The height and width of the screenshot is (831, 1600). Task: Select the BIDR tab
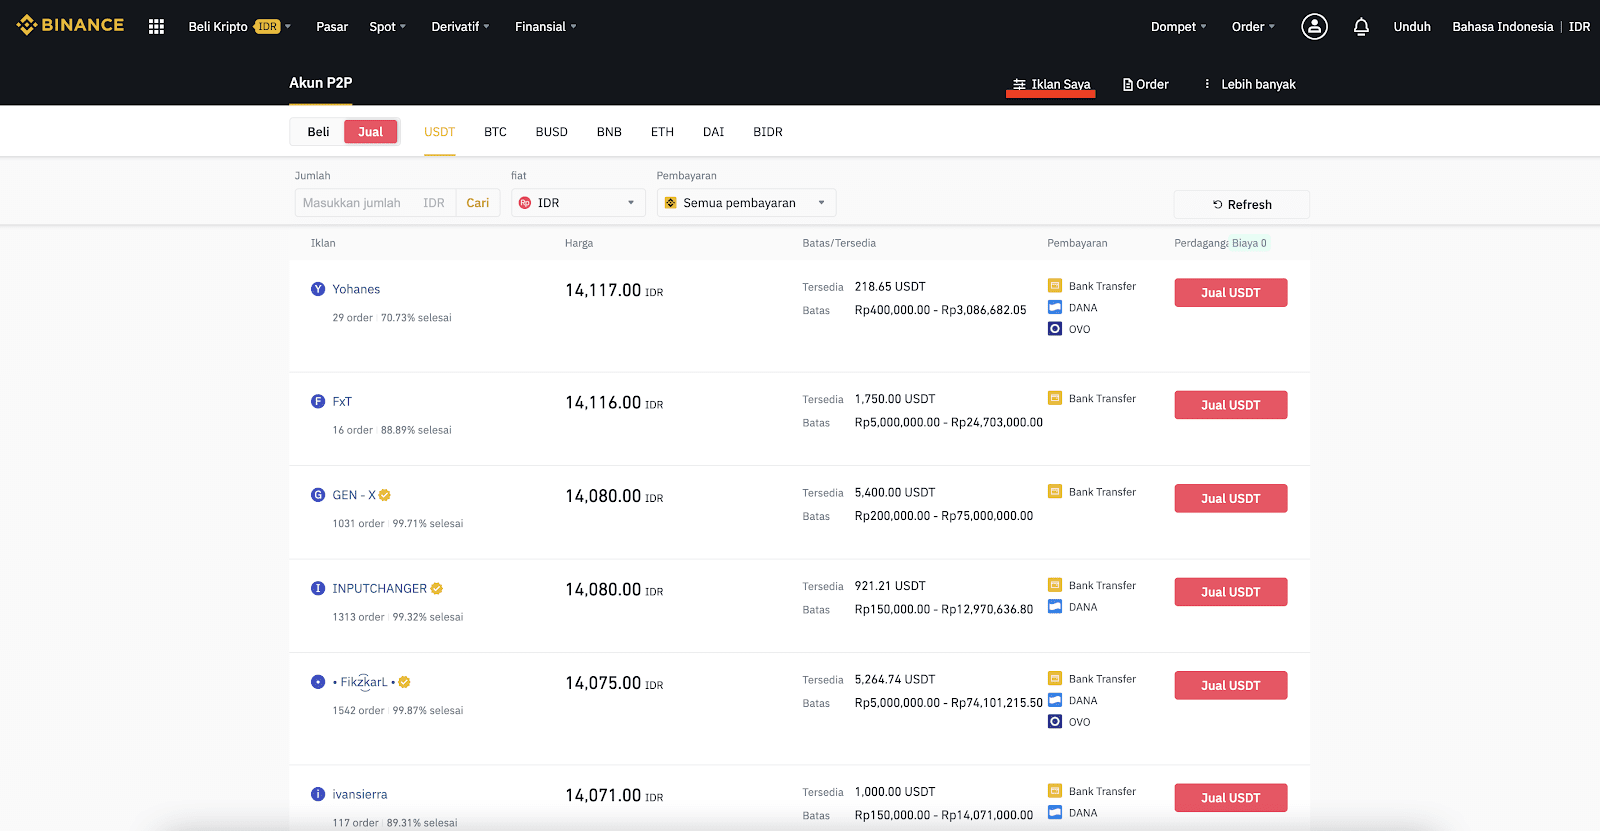tap(768, 132)
